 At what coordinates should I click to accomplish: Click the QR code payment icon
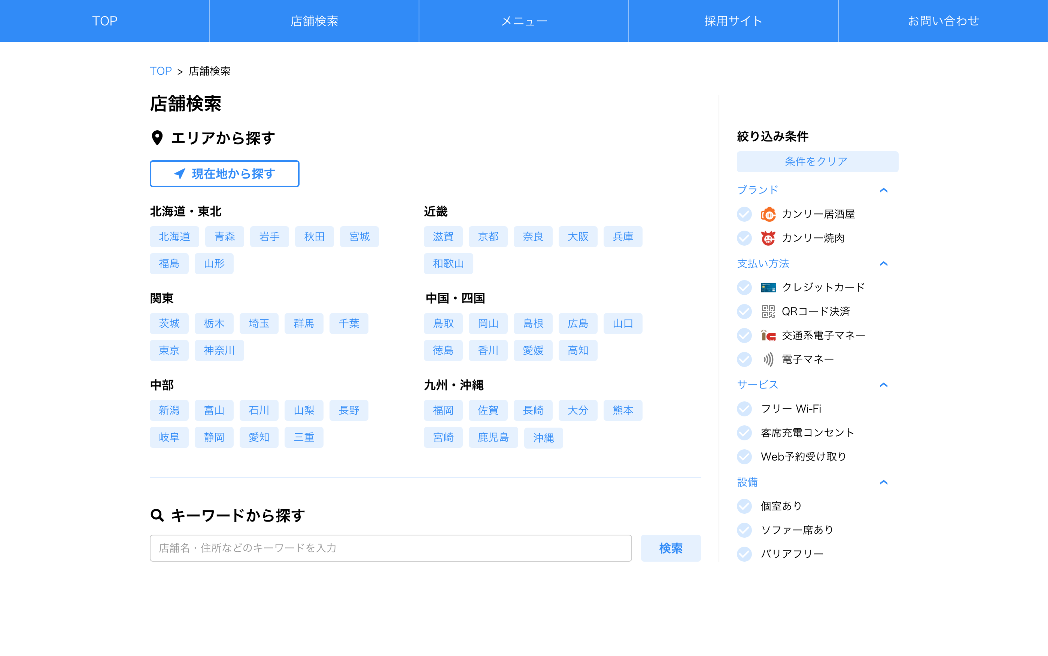tap(768, 311)
